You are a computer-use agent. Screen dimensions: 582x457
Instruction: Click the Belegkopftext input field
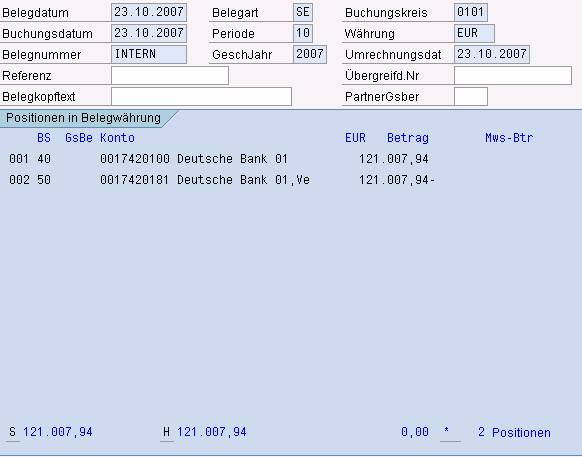(x=202, y=97)
